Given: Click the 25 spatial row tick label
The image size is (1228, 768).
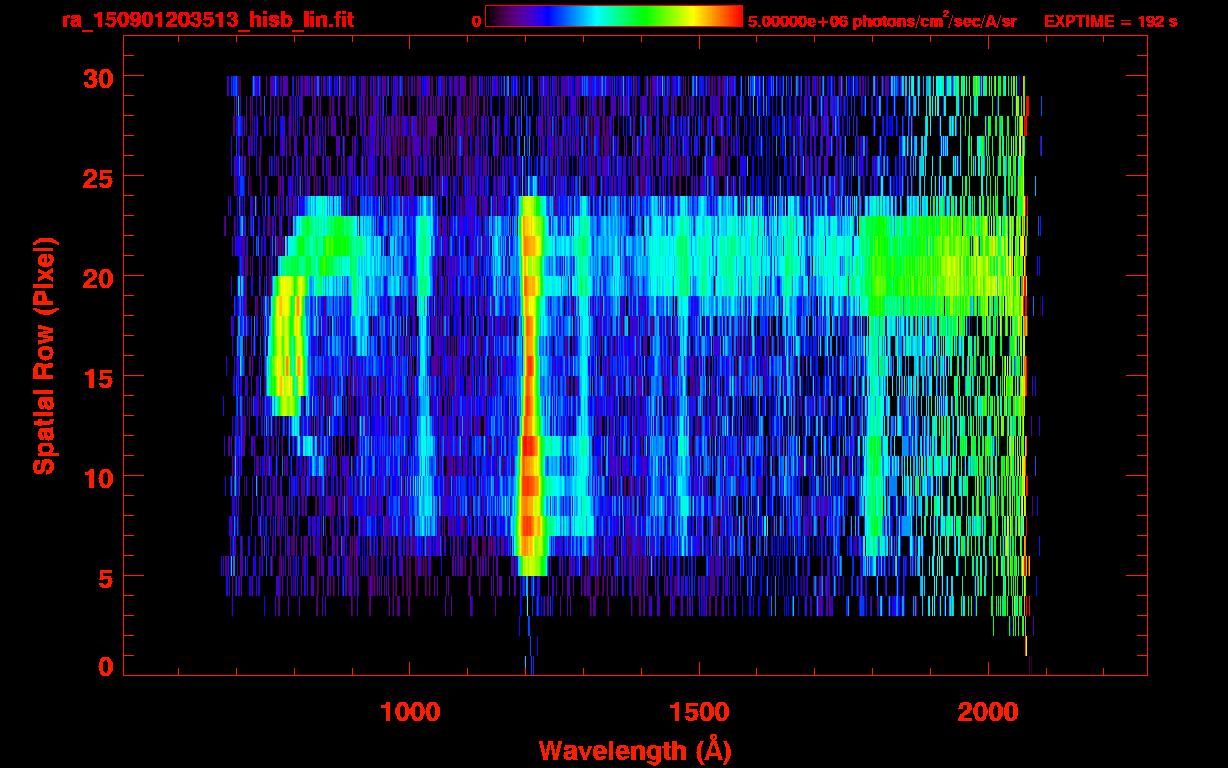Looking at the screenshot, I should pos(98,177).
